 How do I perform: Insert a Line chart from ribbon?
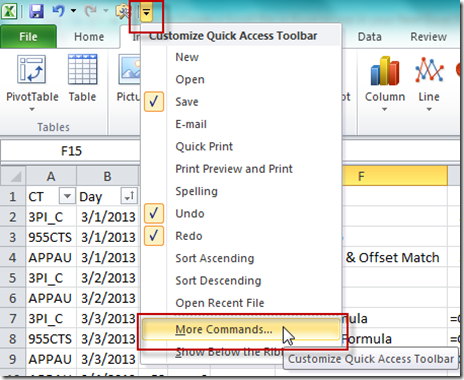429,70
